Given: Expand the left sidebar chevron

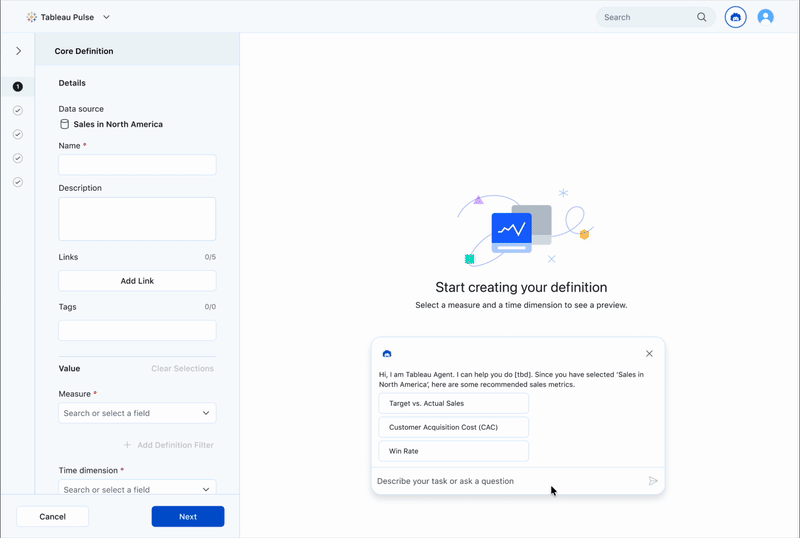Looking at the screenshot, I should [x=18, y=51].
